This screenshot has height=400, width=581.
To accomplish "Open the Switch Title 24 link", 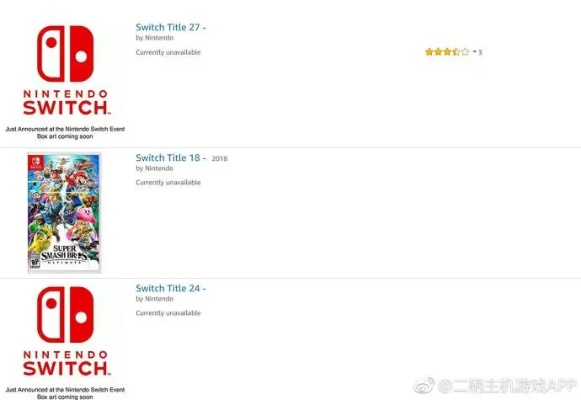I will tap(170, 288).
